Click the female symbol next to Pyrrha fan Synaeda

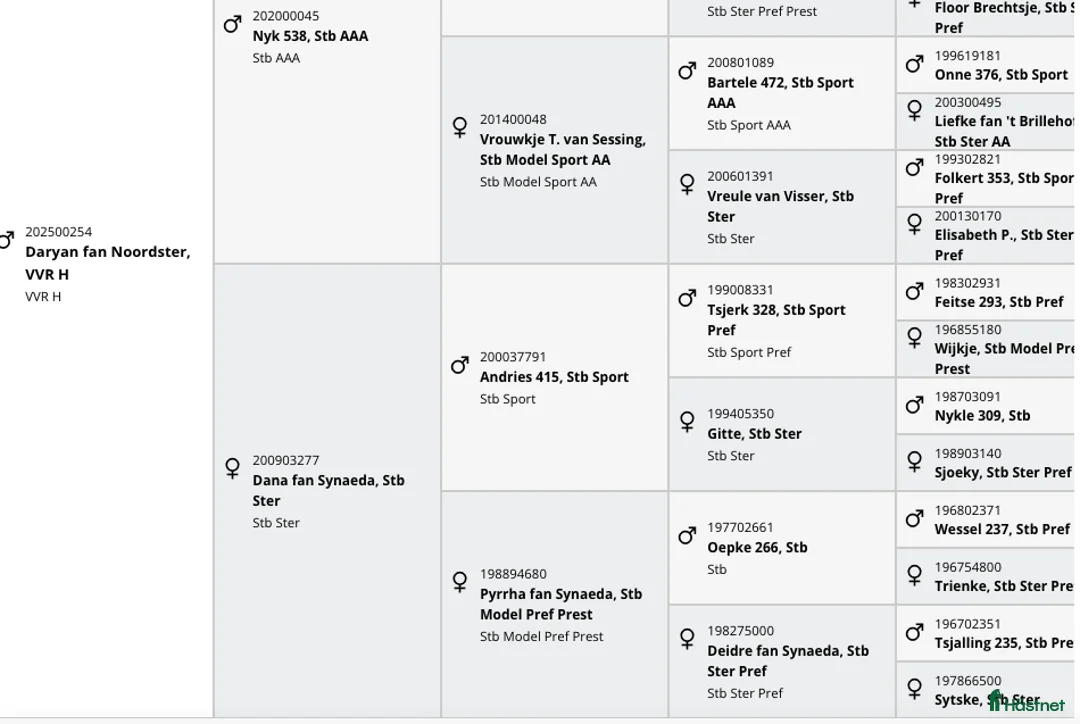[460, 582]
